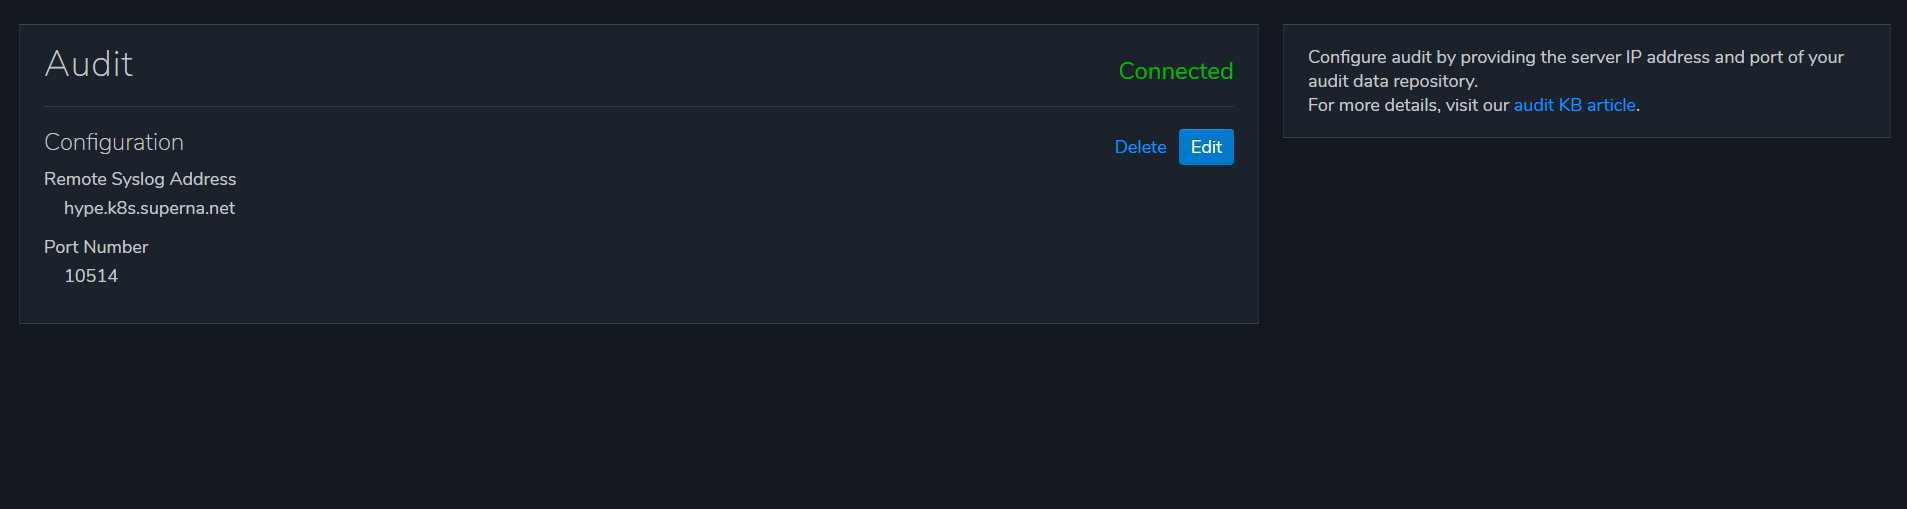Delete the audit configuration
This screenshot has height=509, width=1907.
tap(1140, 147)
